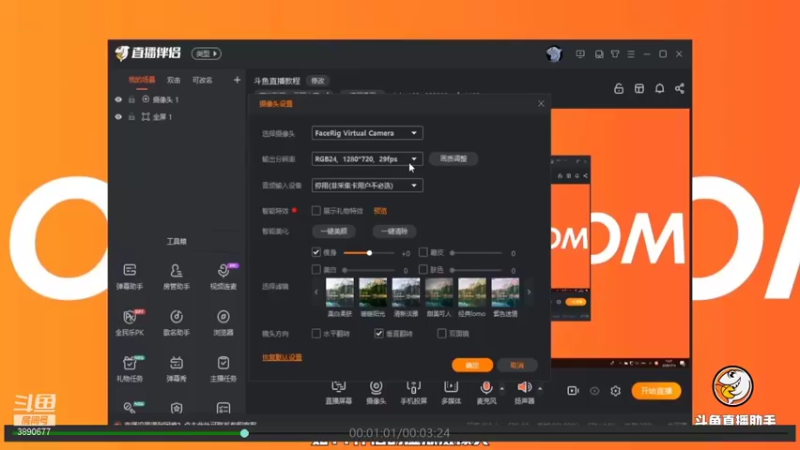This screenshot has width=800, height=450.
Task: Click the 一键清除 button
Action: coord(394,231)
